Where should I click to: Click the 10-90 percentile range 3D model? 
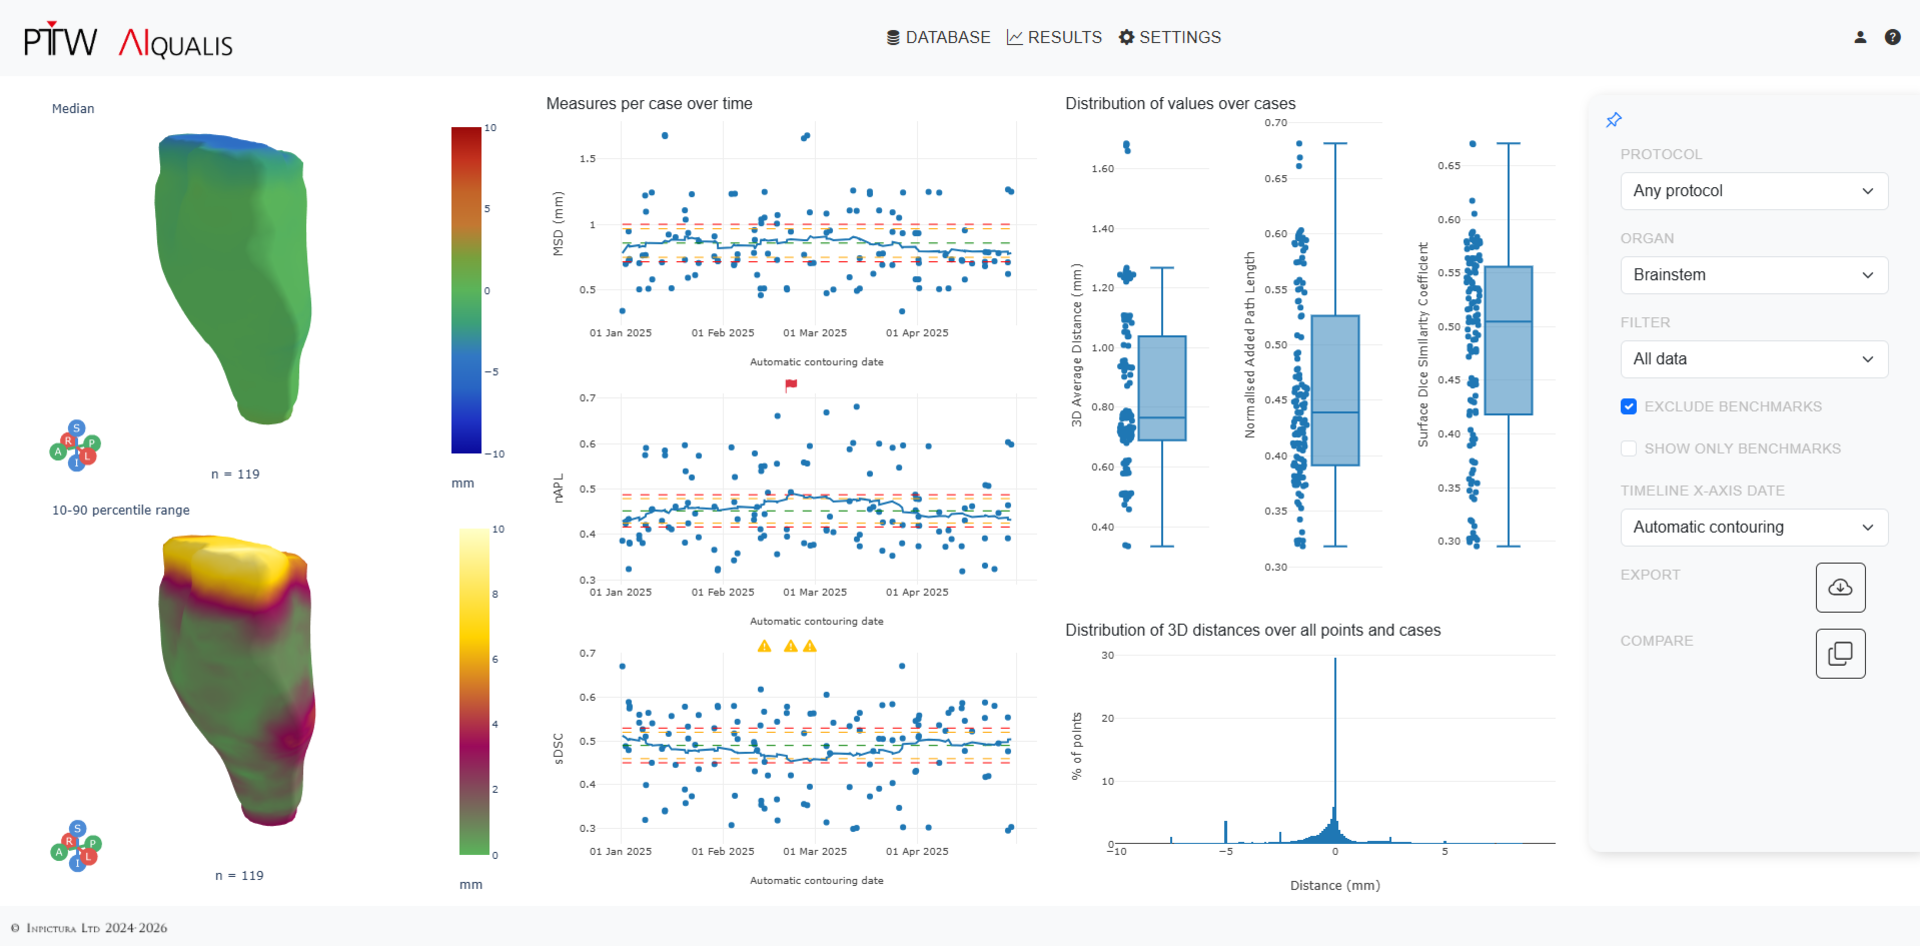(x=236, y=680)
